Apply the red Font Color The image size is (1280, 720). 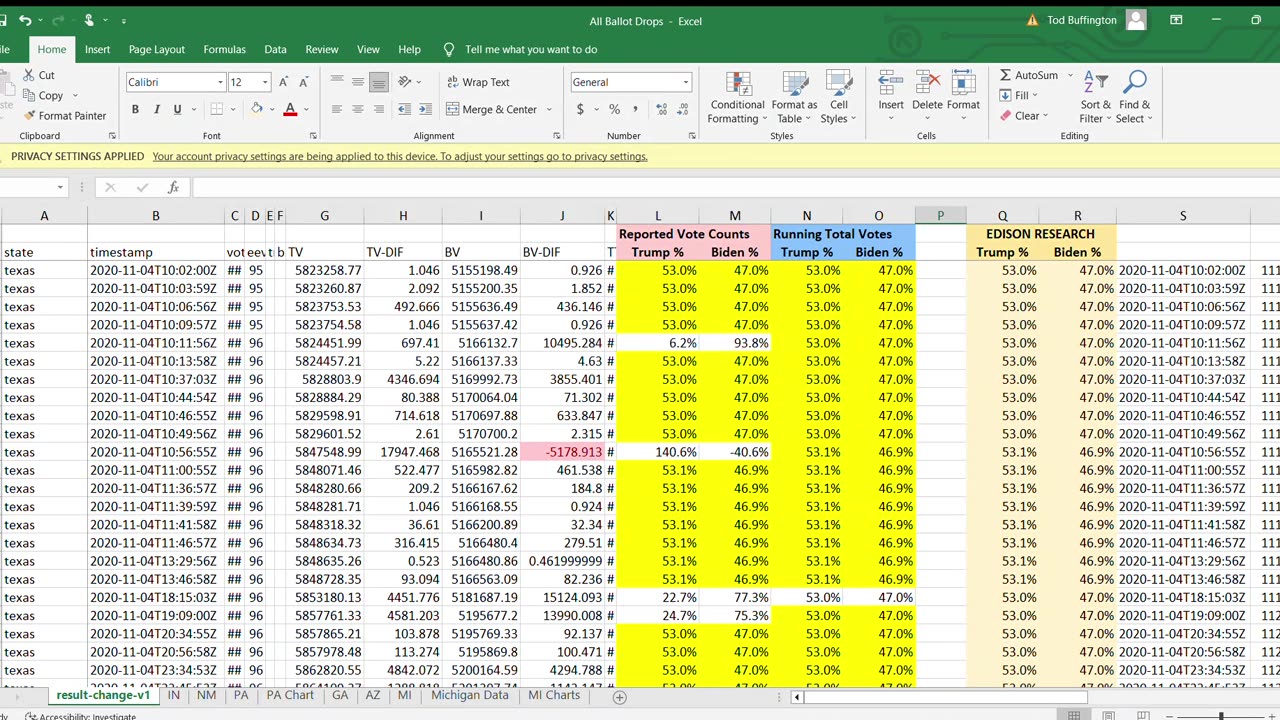tap(290, 109)
